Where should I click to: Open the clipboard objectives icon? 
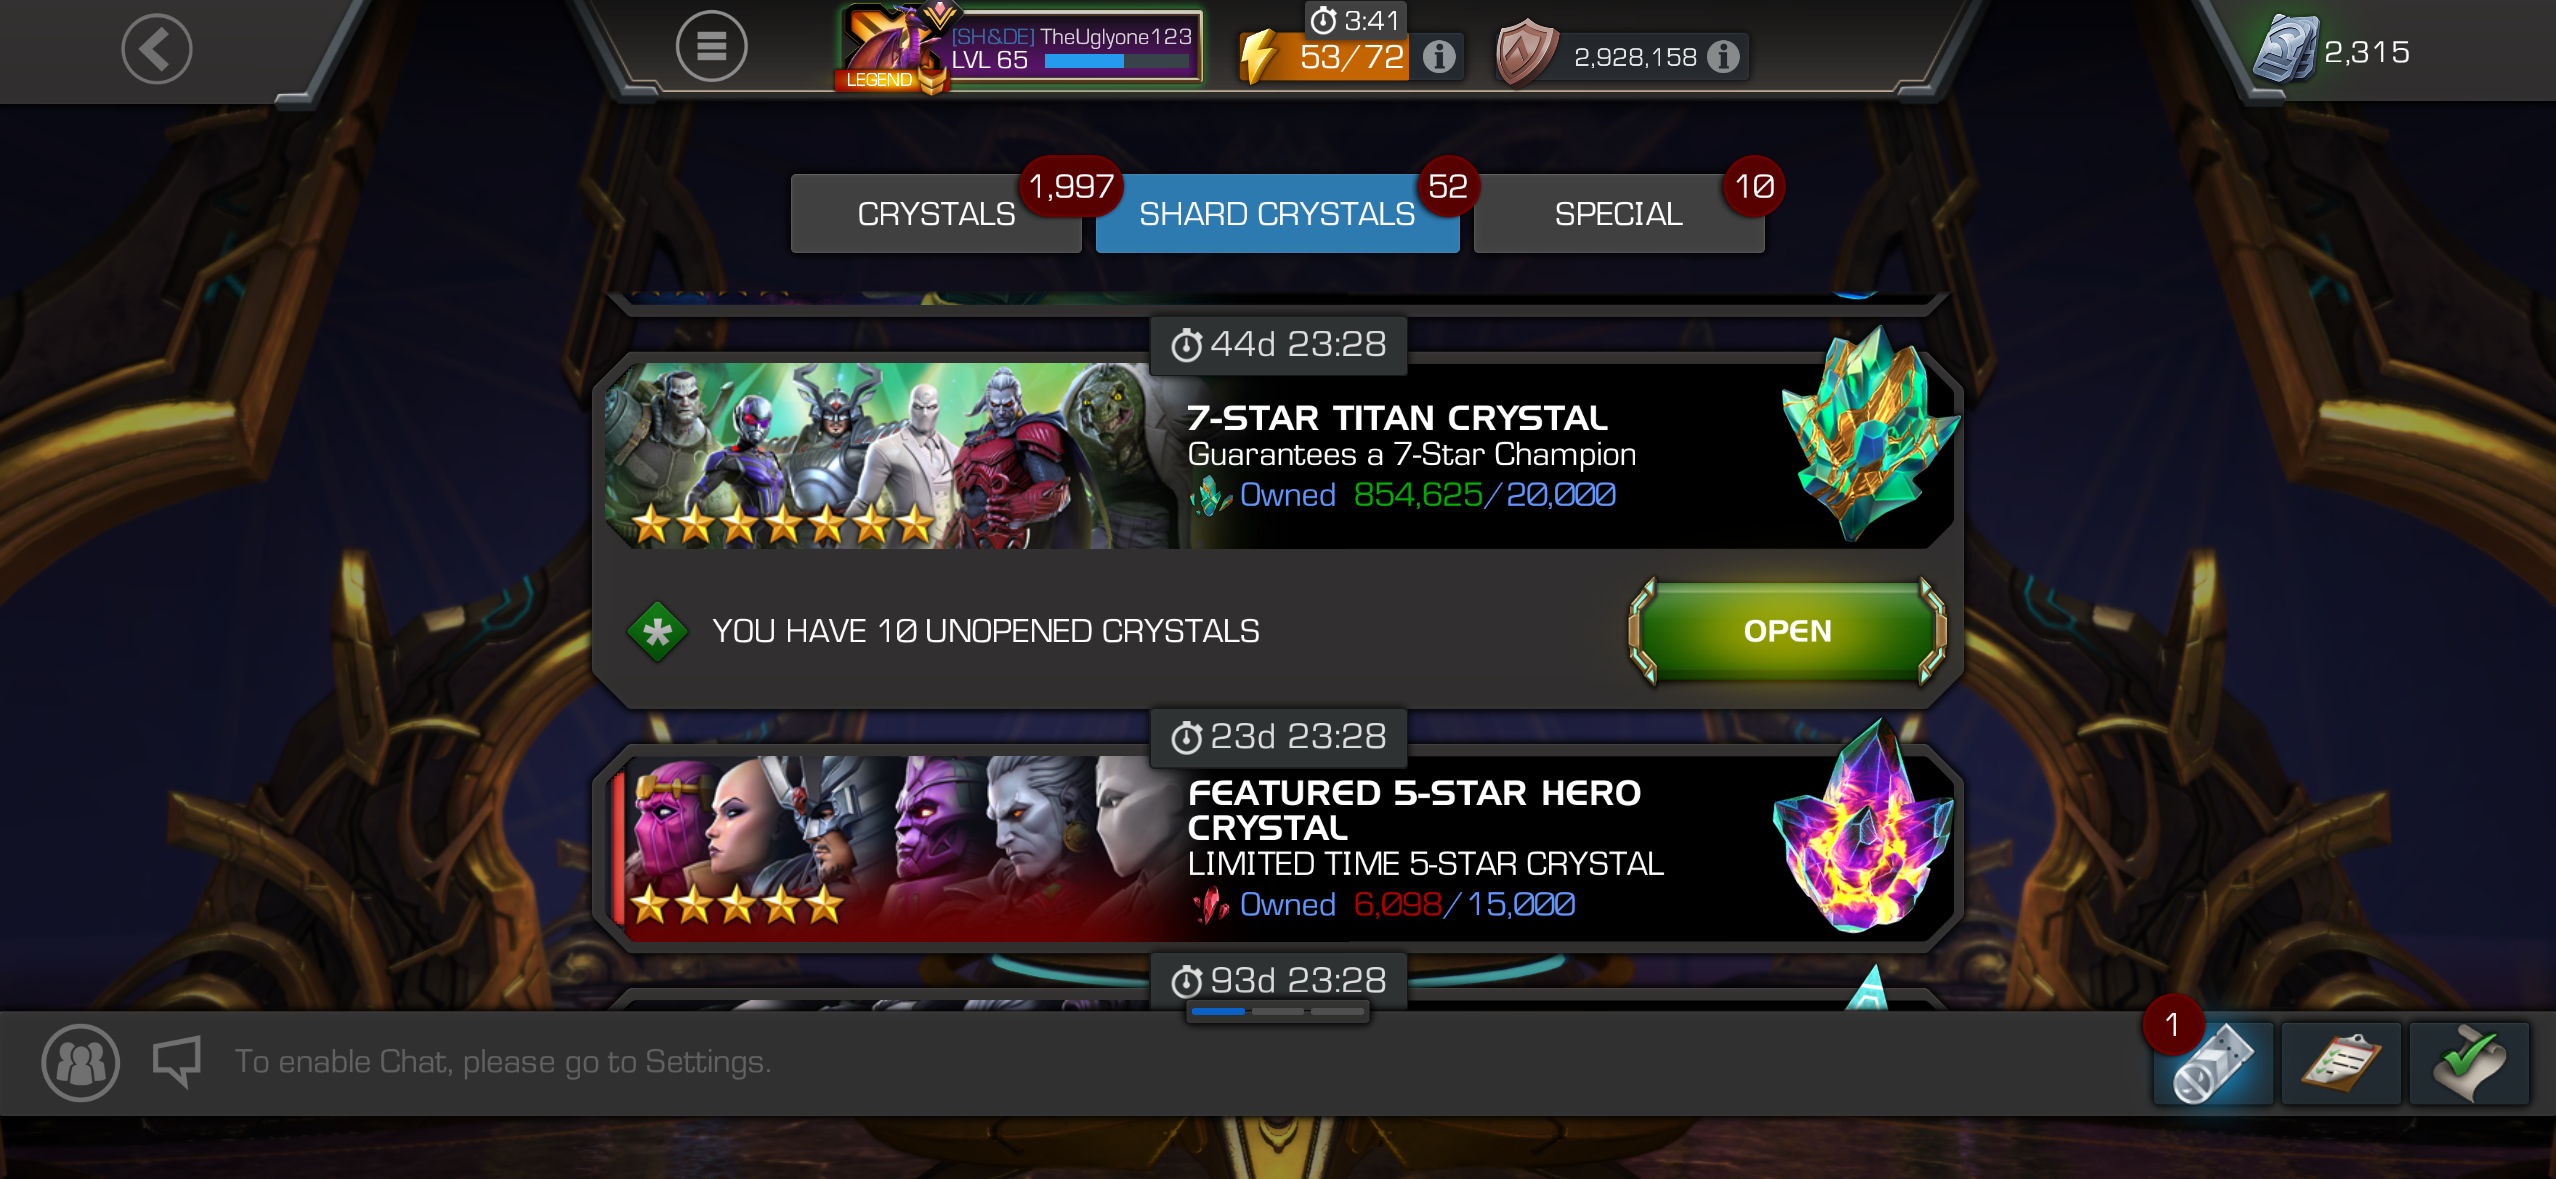(2341, 1063)
